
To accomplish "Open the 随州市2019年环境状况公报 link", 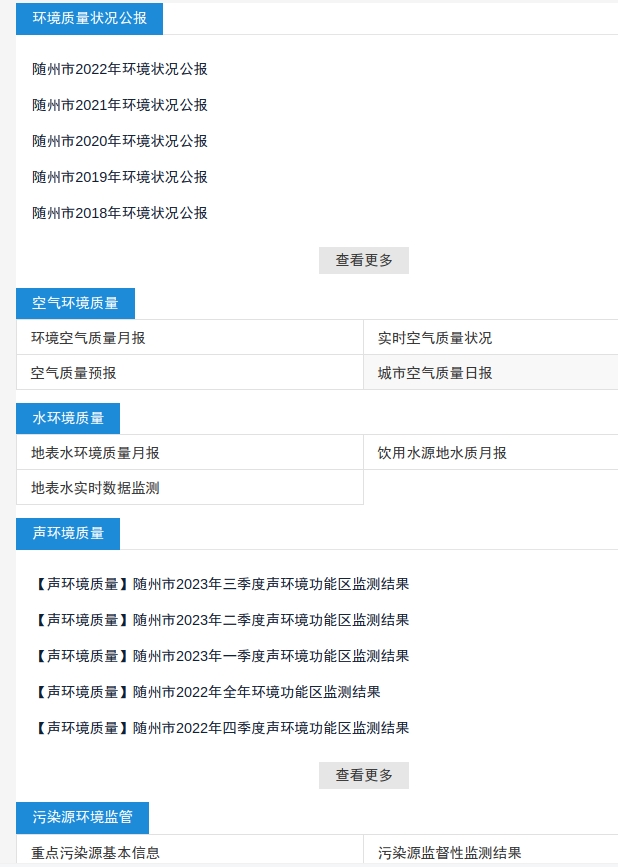I will point(120,177).
